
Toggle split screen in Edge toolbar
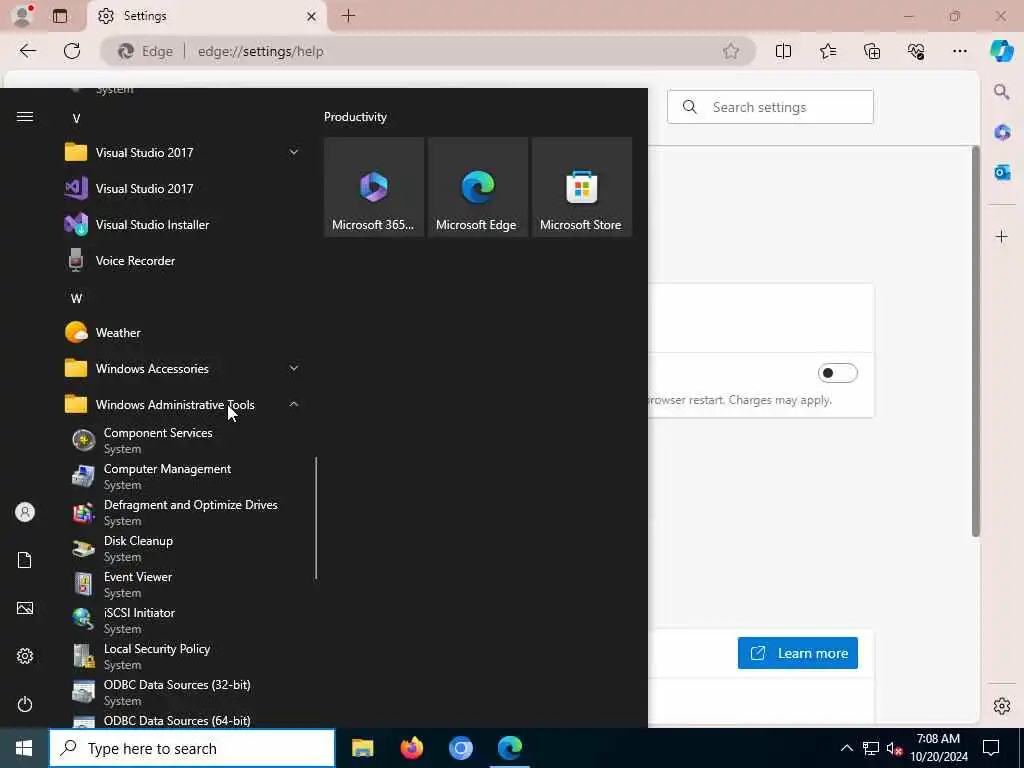[783, 51]
